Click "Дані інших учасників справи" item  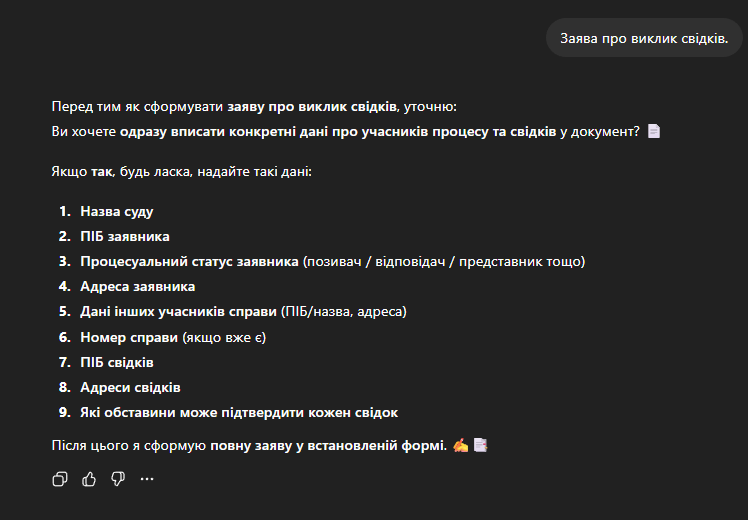178,312
